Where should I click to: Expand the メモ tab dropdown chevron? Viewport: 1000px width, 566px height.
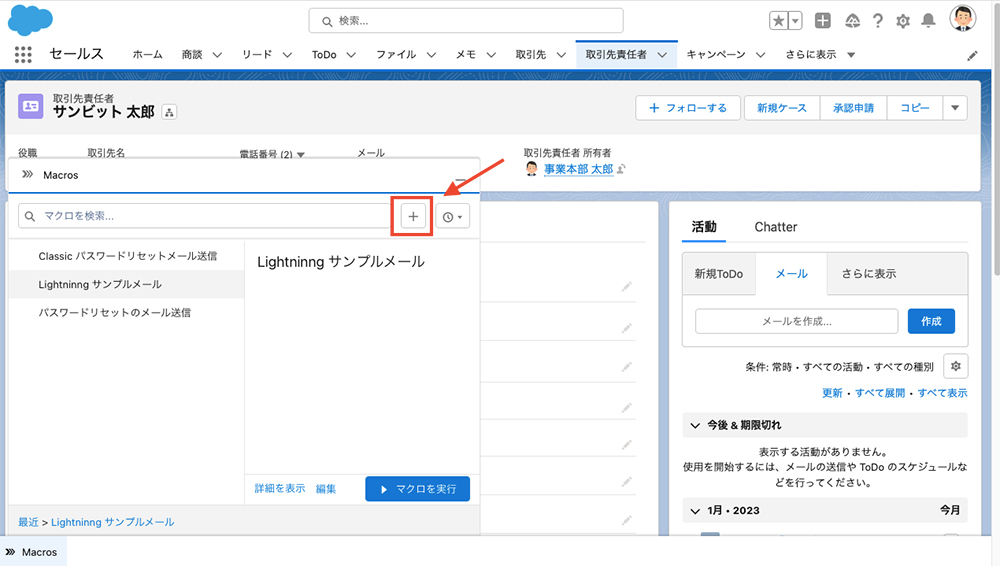pos(491,55)
